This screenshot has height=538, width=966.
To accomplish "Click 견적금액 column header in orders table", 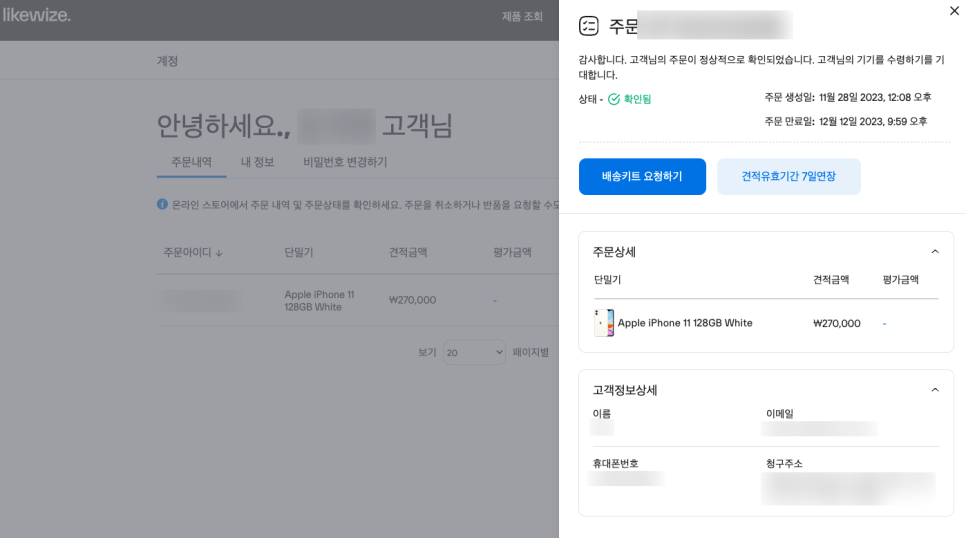I will point(408,253).
